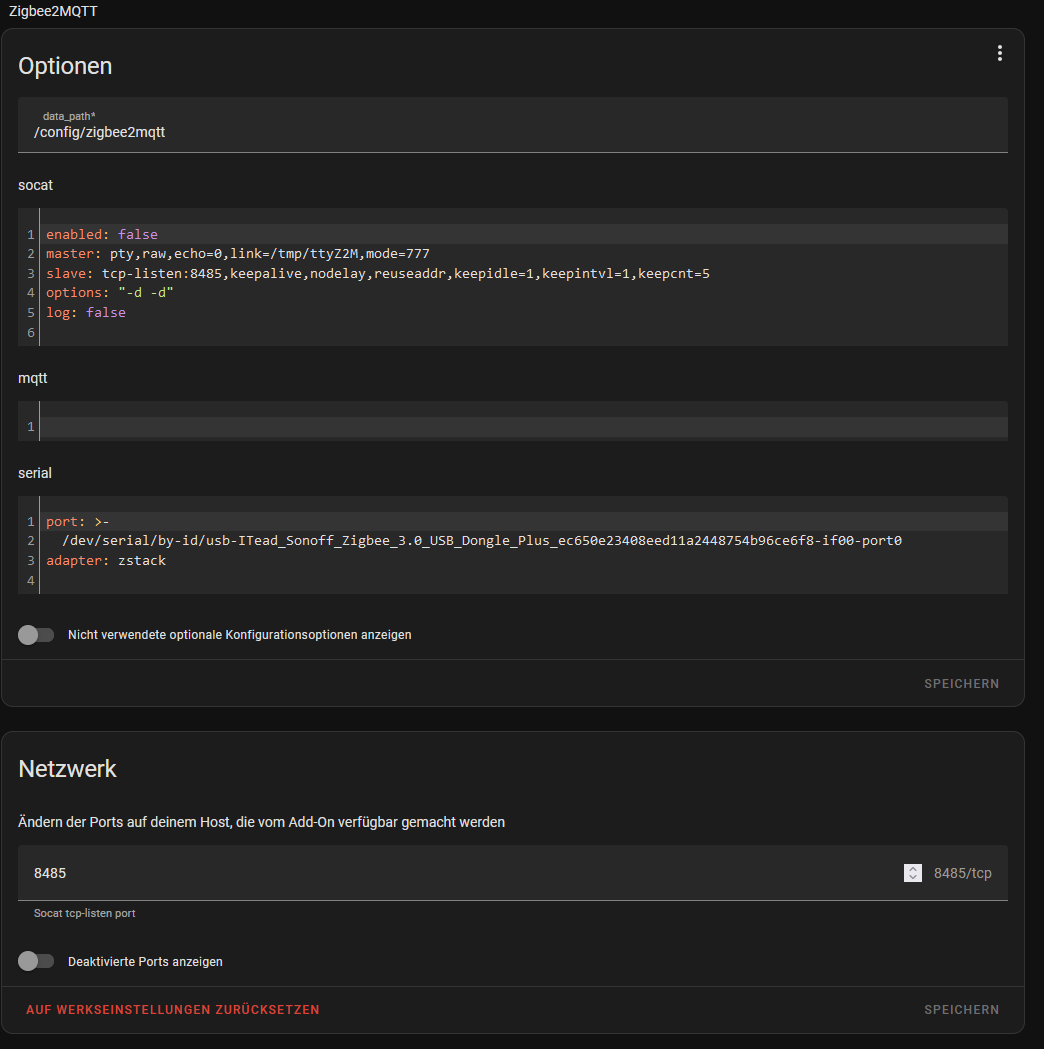This screenshot has height=1049, width=1044.
Task: Save Optionen with the SPEICHERN button
Action: point(961,684)
